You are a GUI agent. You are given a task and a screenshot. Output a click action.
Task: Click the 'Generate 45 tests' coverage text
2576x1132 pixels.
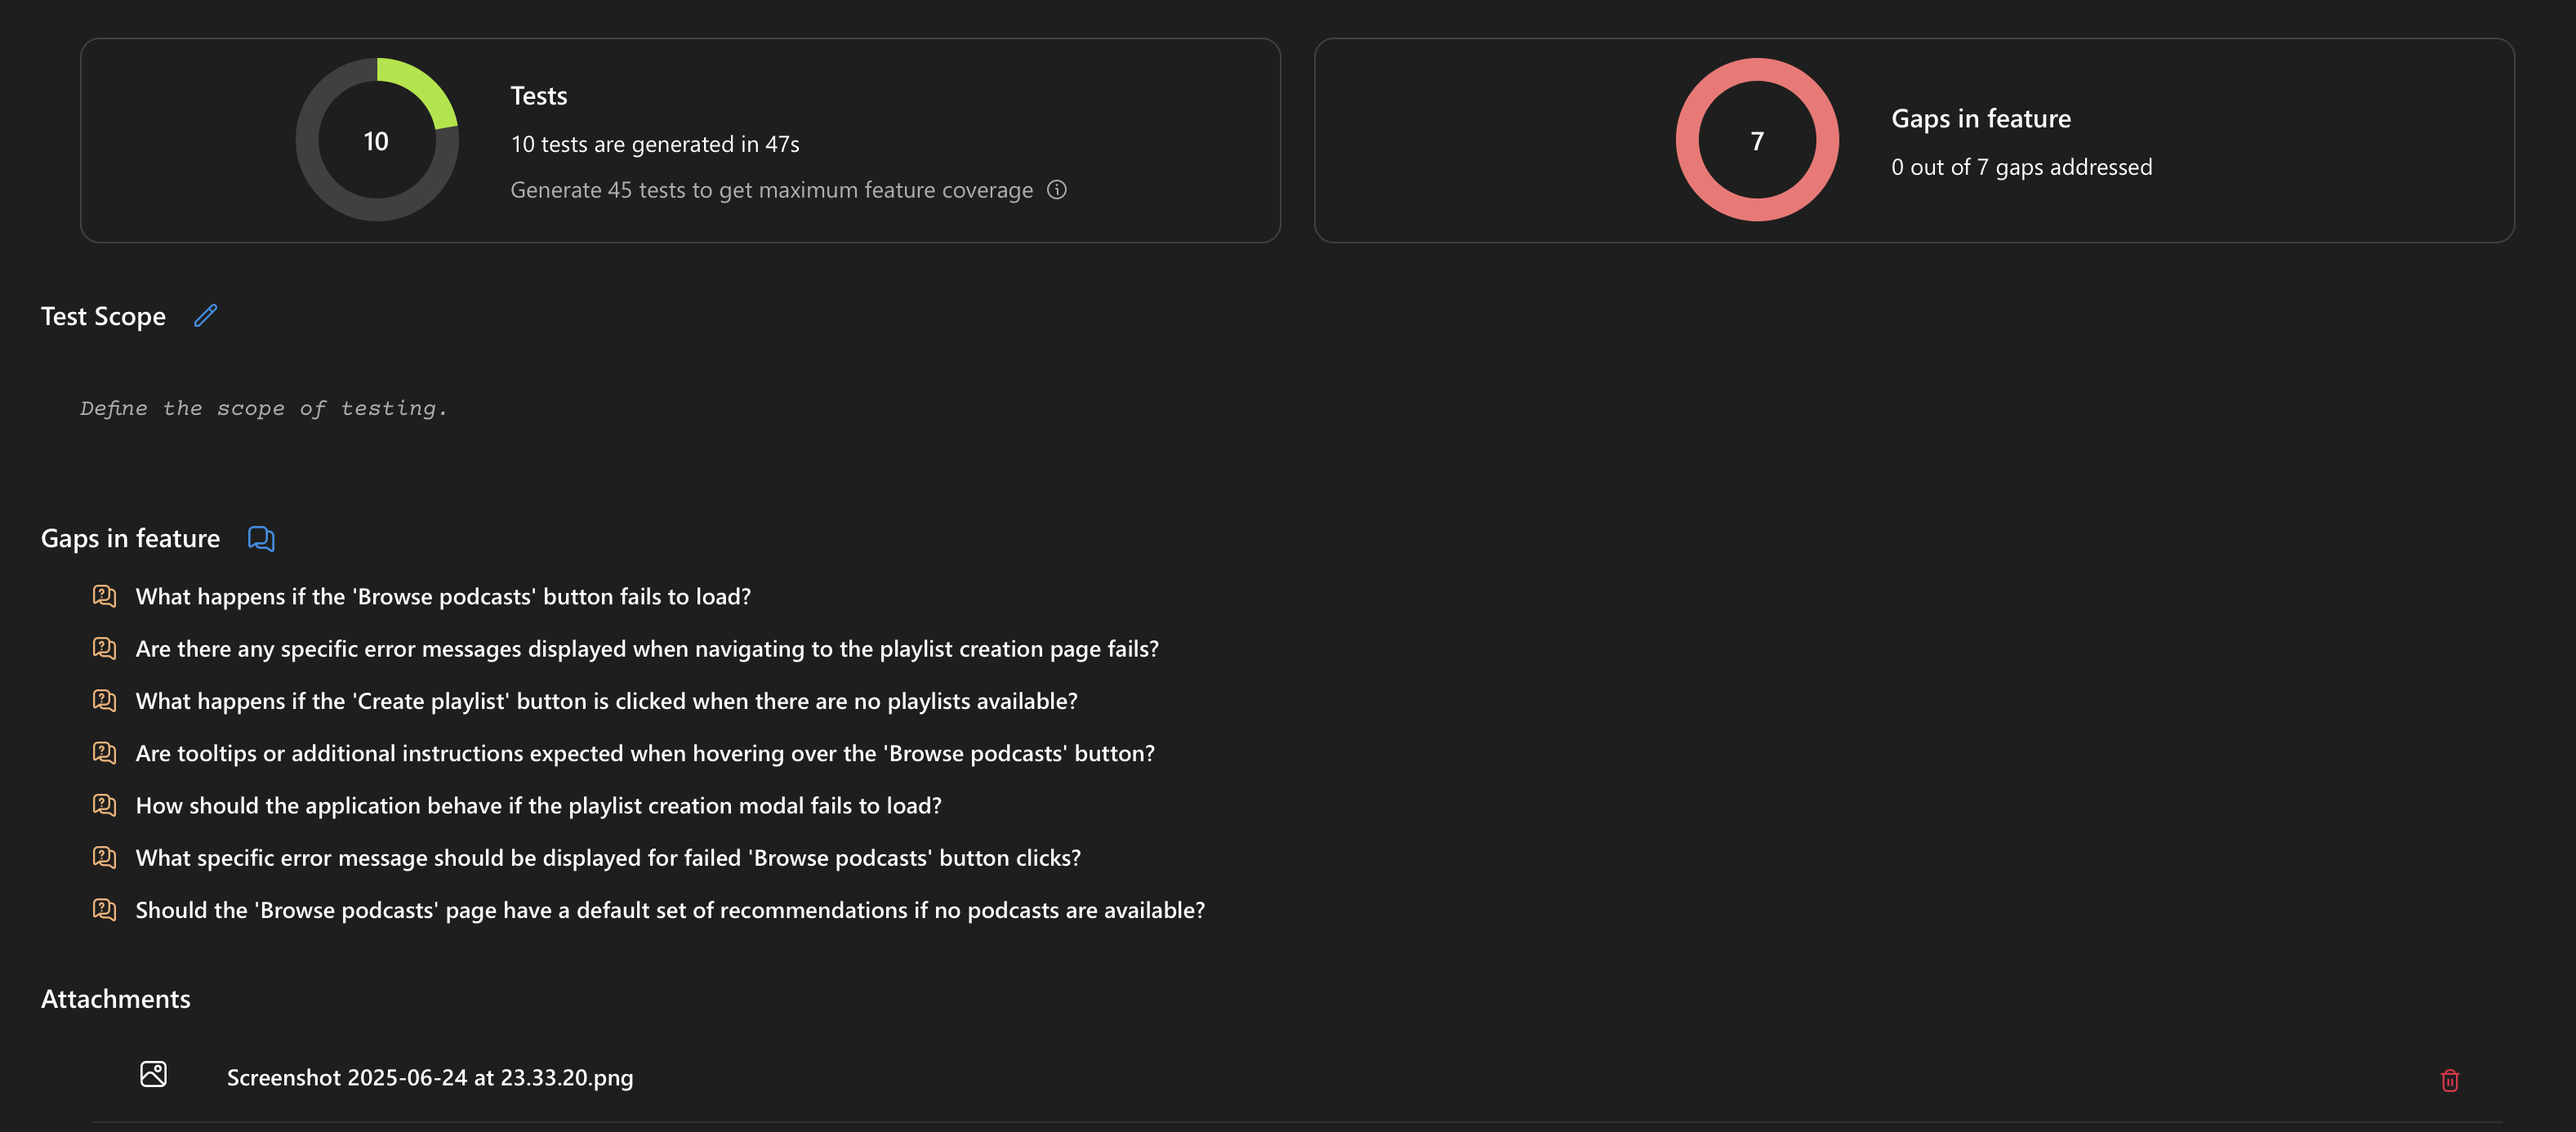(x=771, y=190)
